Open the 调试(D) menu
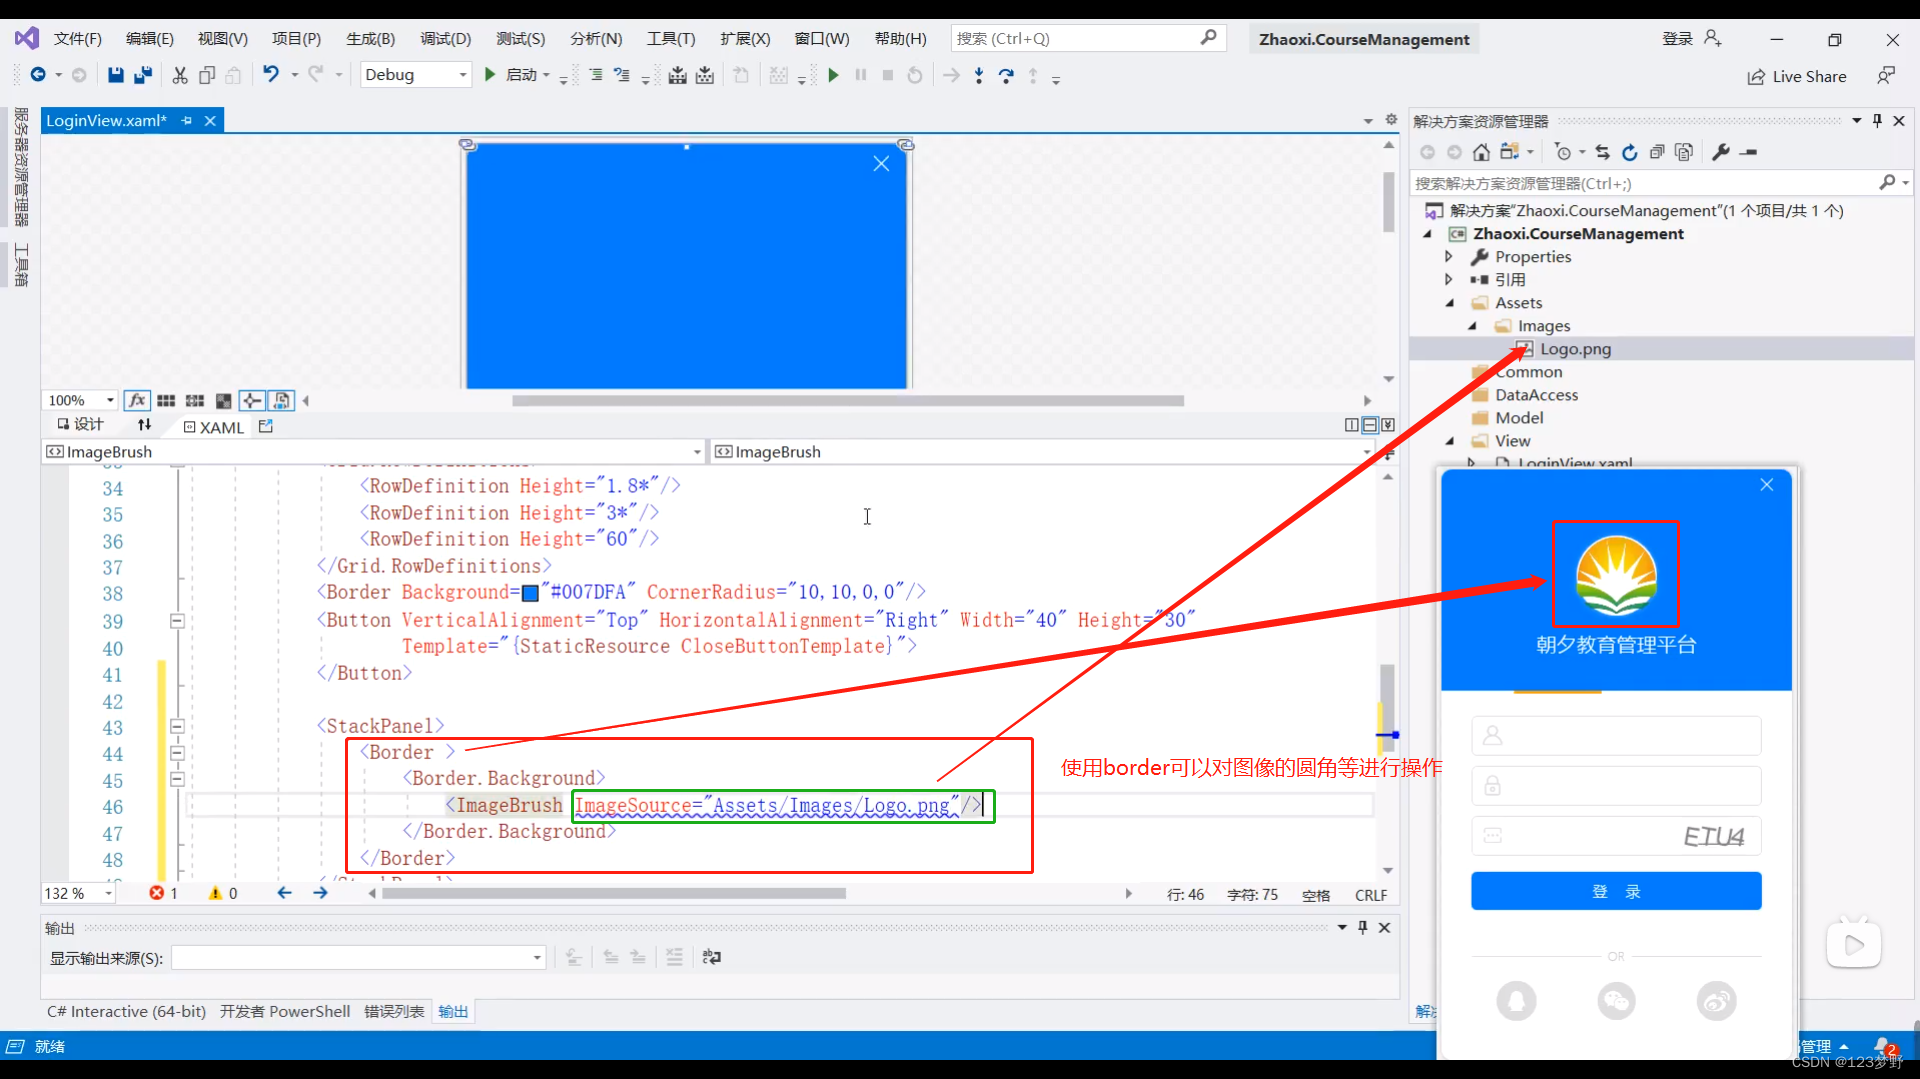 pyautogui.click(x=445, y=39)
